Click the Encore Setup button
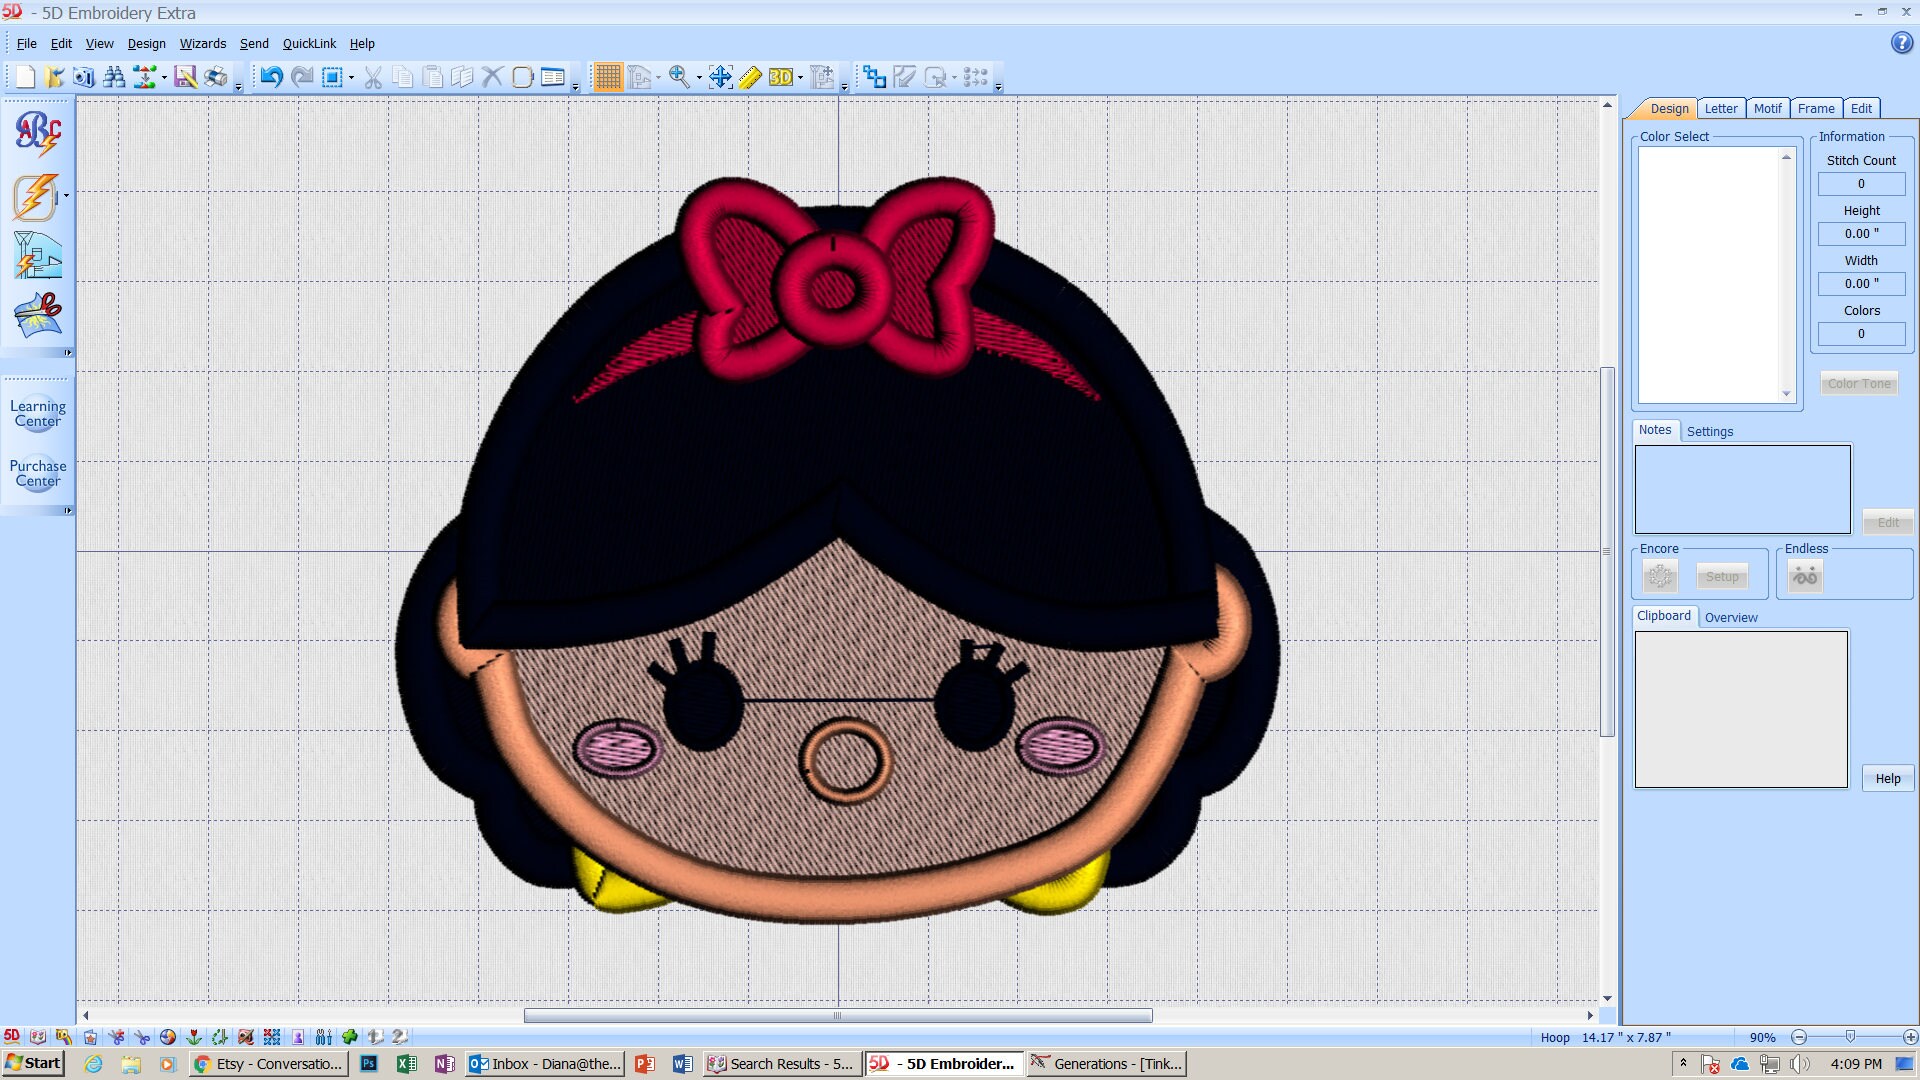The image size is (1920, 1080). (1721, 576)
